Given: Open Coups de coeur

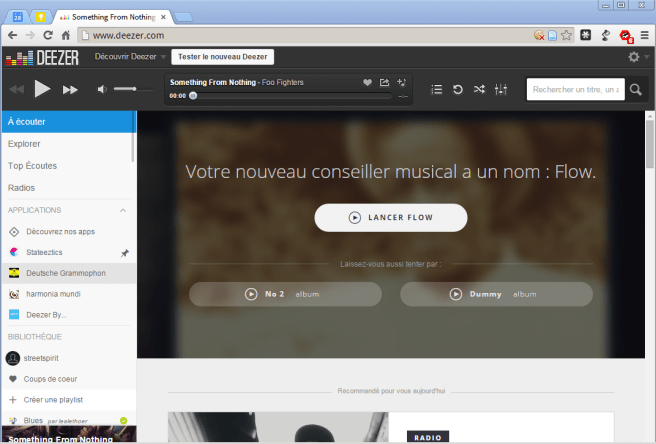Looking at the screenshot, I should (x=69, y=379).
